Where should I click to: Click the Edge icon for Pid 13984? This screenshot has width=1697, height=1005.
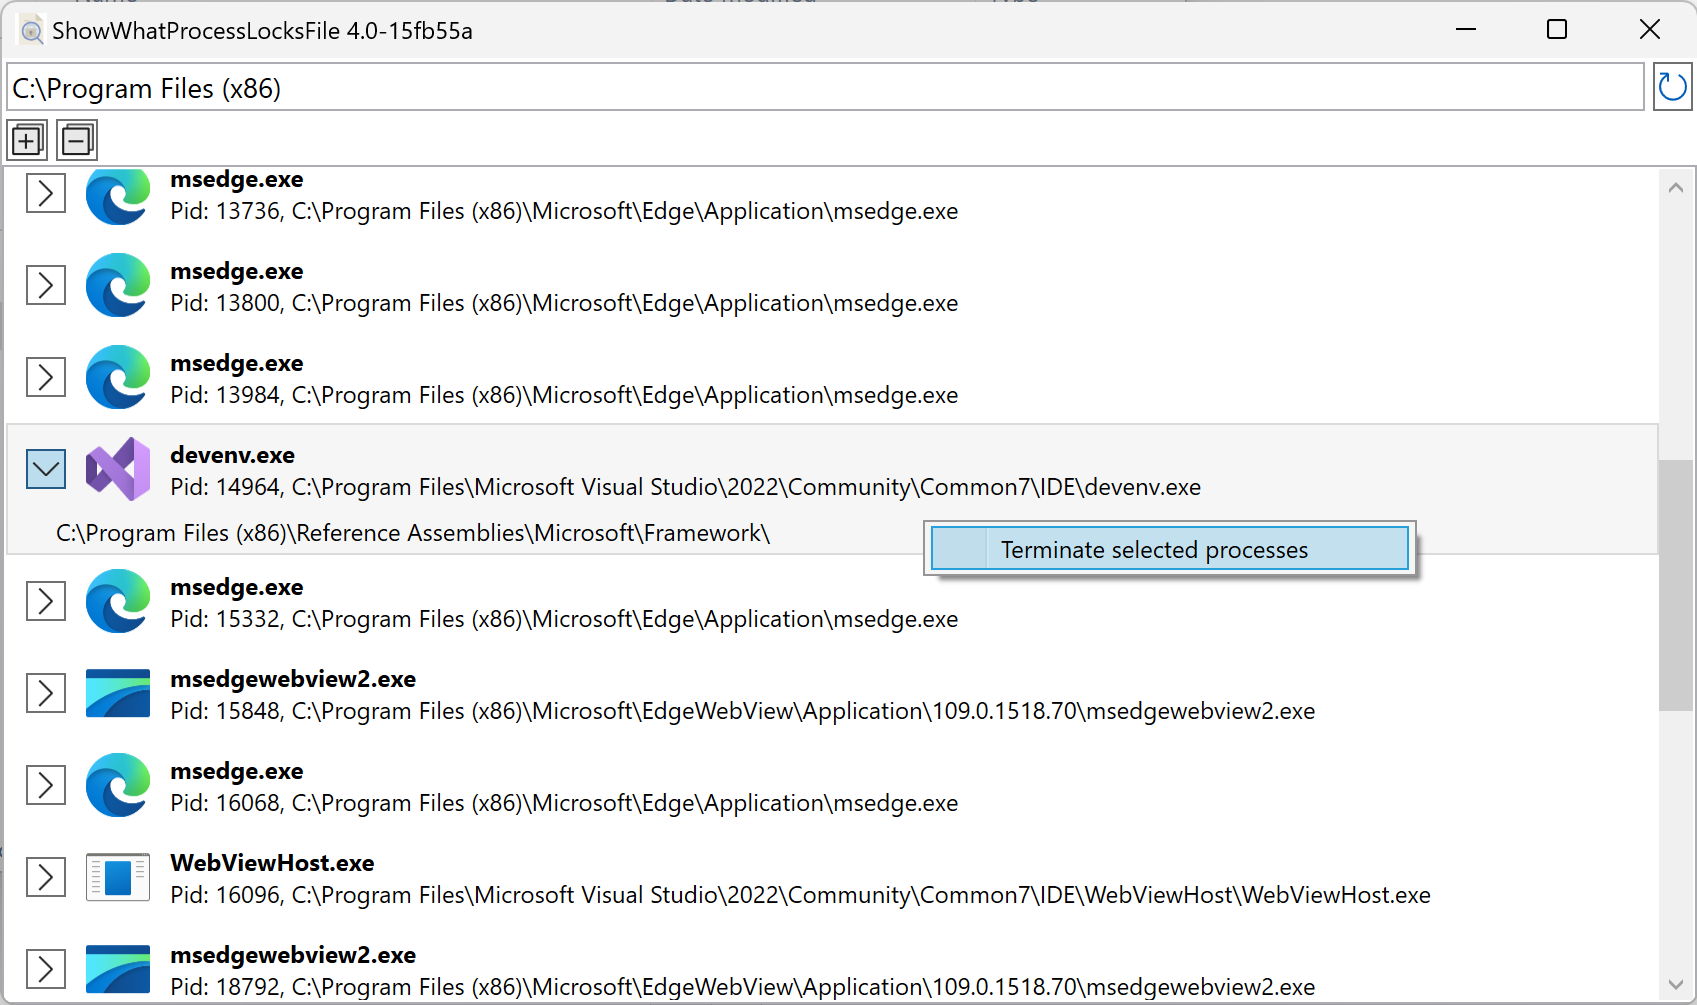118,377
